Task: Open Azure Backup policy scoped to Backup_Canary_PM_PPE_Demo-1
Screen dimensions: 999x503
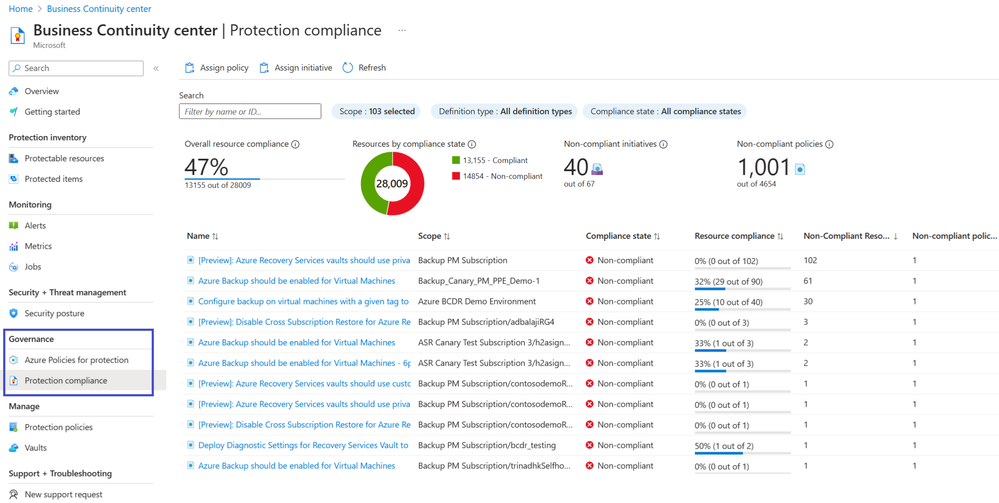Action: click(x=296, y=281)
